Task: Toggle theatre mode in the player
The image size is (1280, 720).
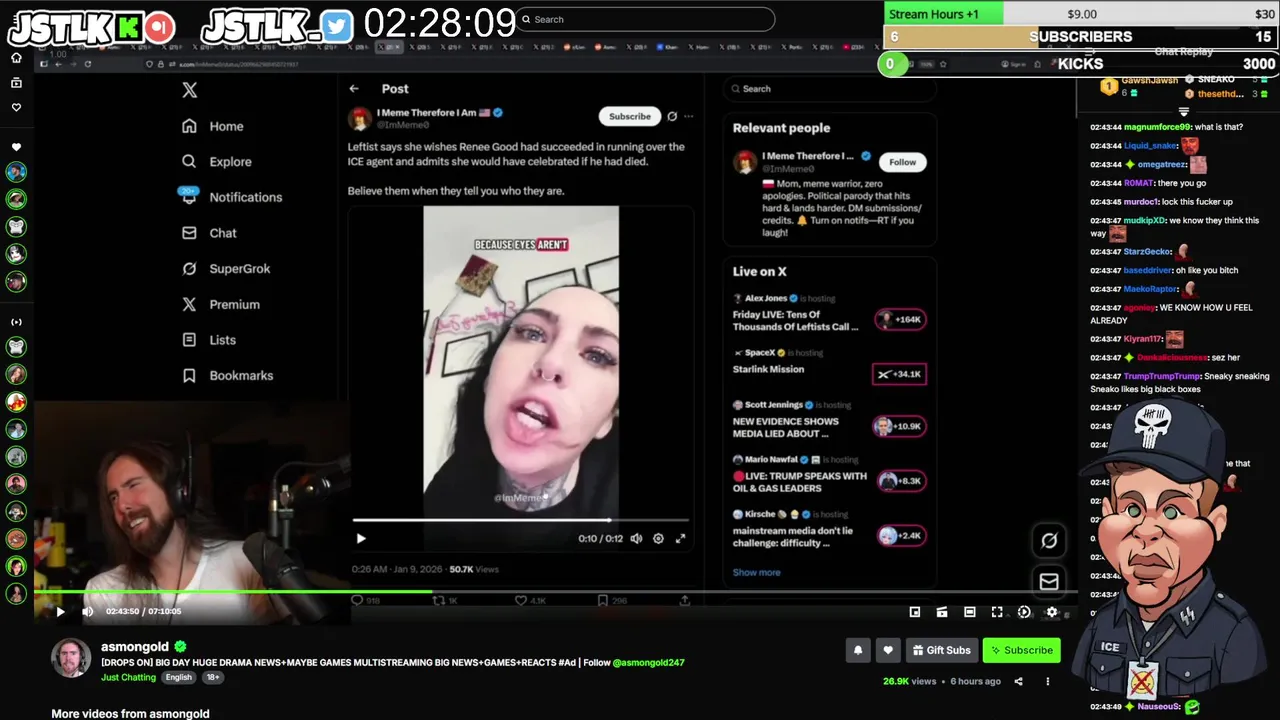Action: [969, 612]
